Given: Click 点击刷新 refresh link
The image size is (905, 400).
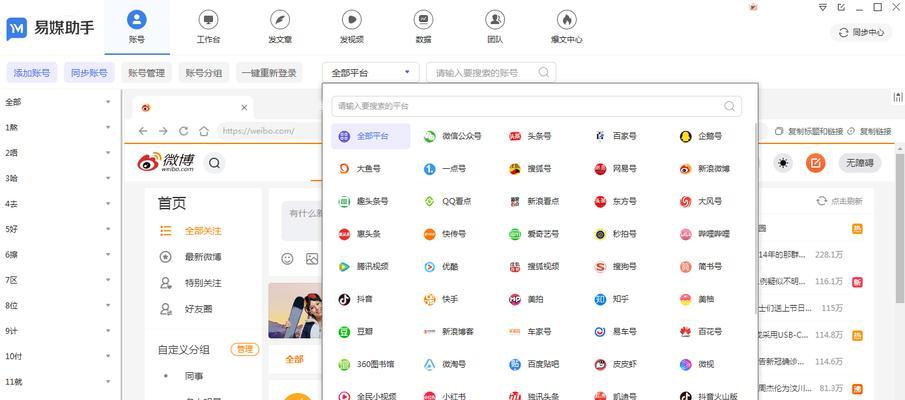Looking at the screenshot, I should pyautogui.click(x=840, y=201).
